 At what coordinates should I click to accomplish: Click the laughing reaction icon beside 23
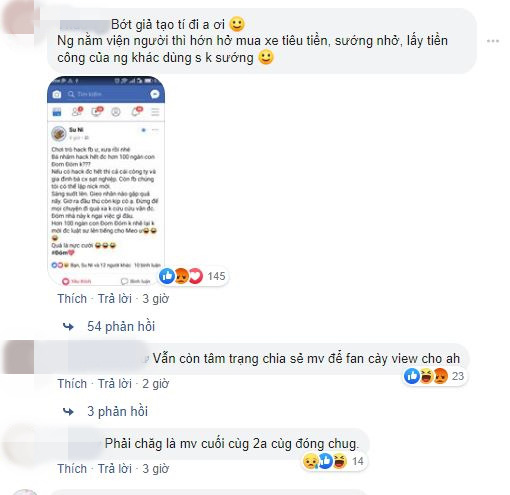[426, 376]
